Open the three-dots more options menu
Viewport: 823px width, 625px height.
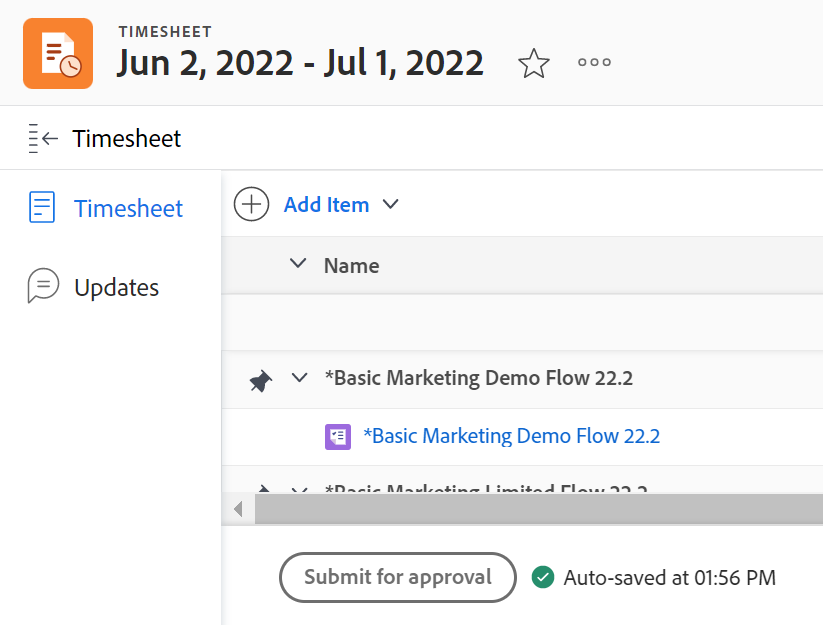594,63
